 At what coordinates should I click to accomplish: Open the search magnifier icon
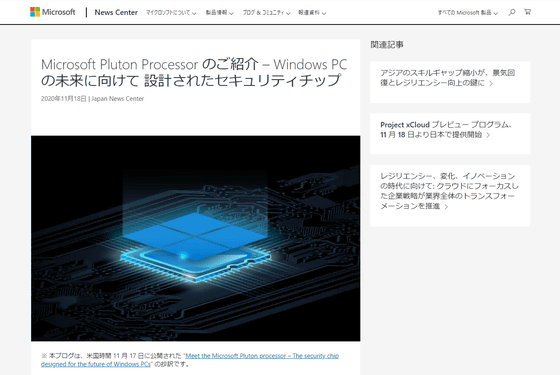pyautogui.click(x=512, y=12)
